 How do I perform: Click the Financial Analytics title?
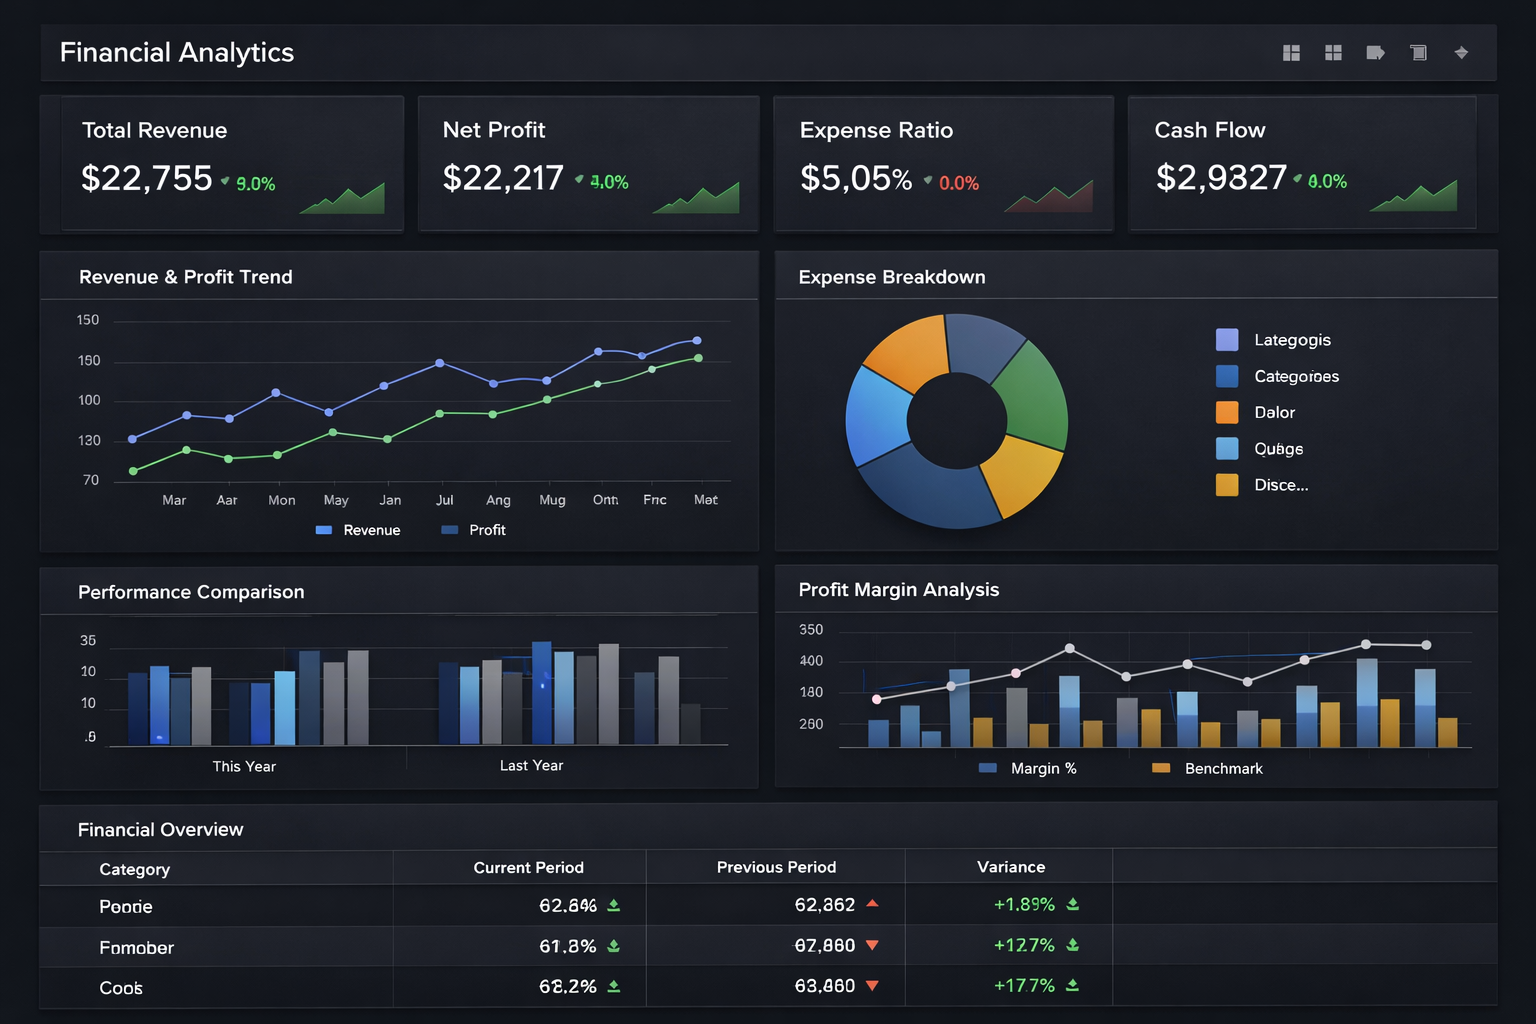176,52
